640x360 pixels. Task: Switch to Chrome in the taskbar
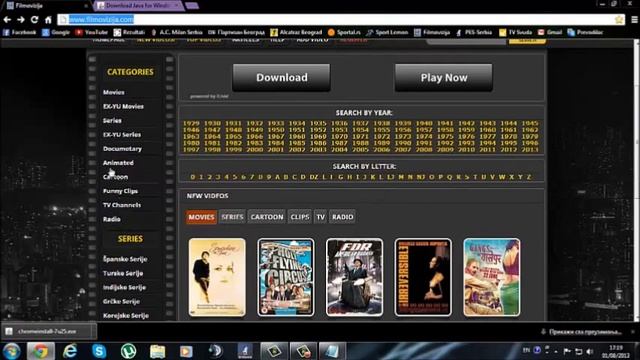tap(40, 351)
